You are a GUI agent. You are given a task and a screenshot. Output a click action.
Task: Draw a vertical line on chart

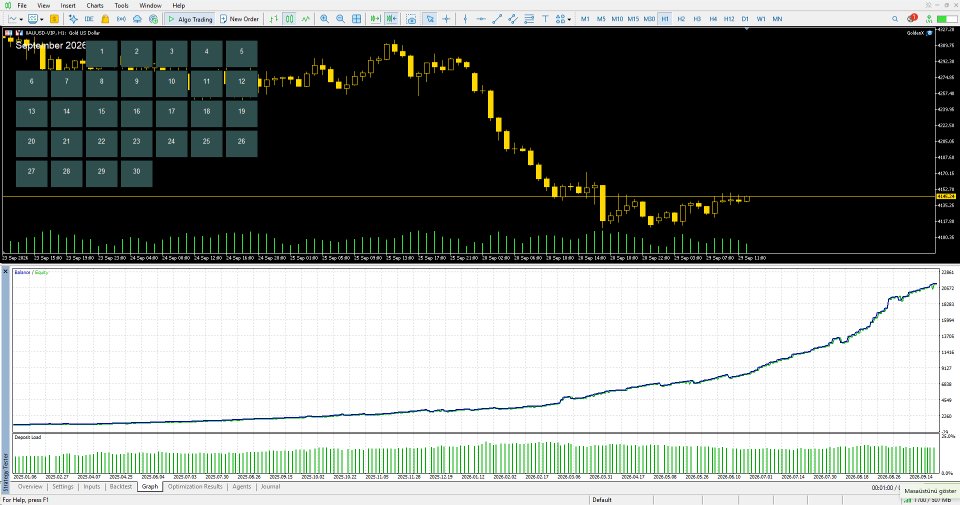coord(465,19)
